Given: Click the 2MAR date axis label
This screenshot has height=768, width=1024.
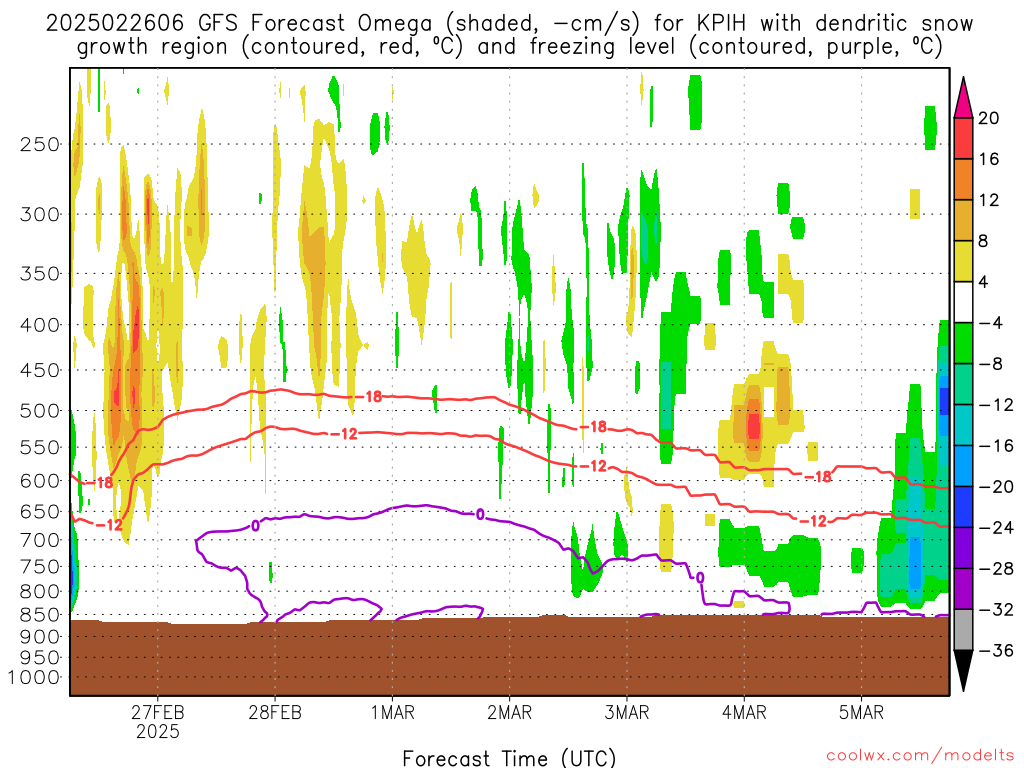Looking at the screenshot, I should point(509,712).
